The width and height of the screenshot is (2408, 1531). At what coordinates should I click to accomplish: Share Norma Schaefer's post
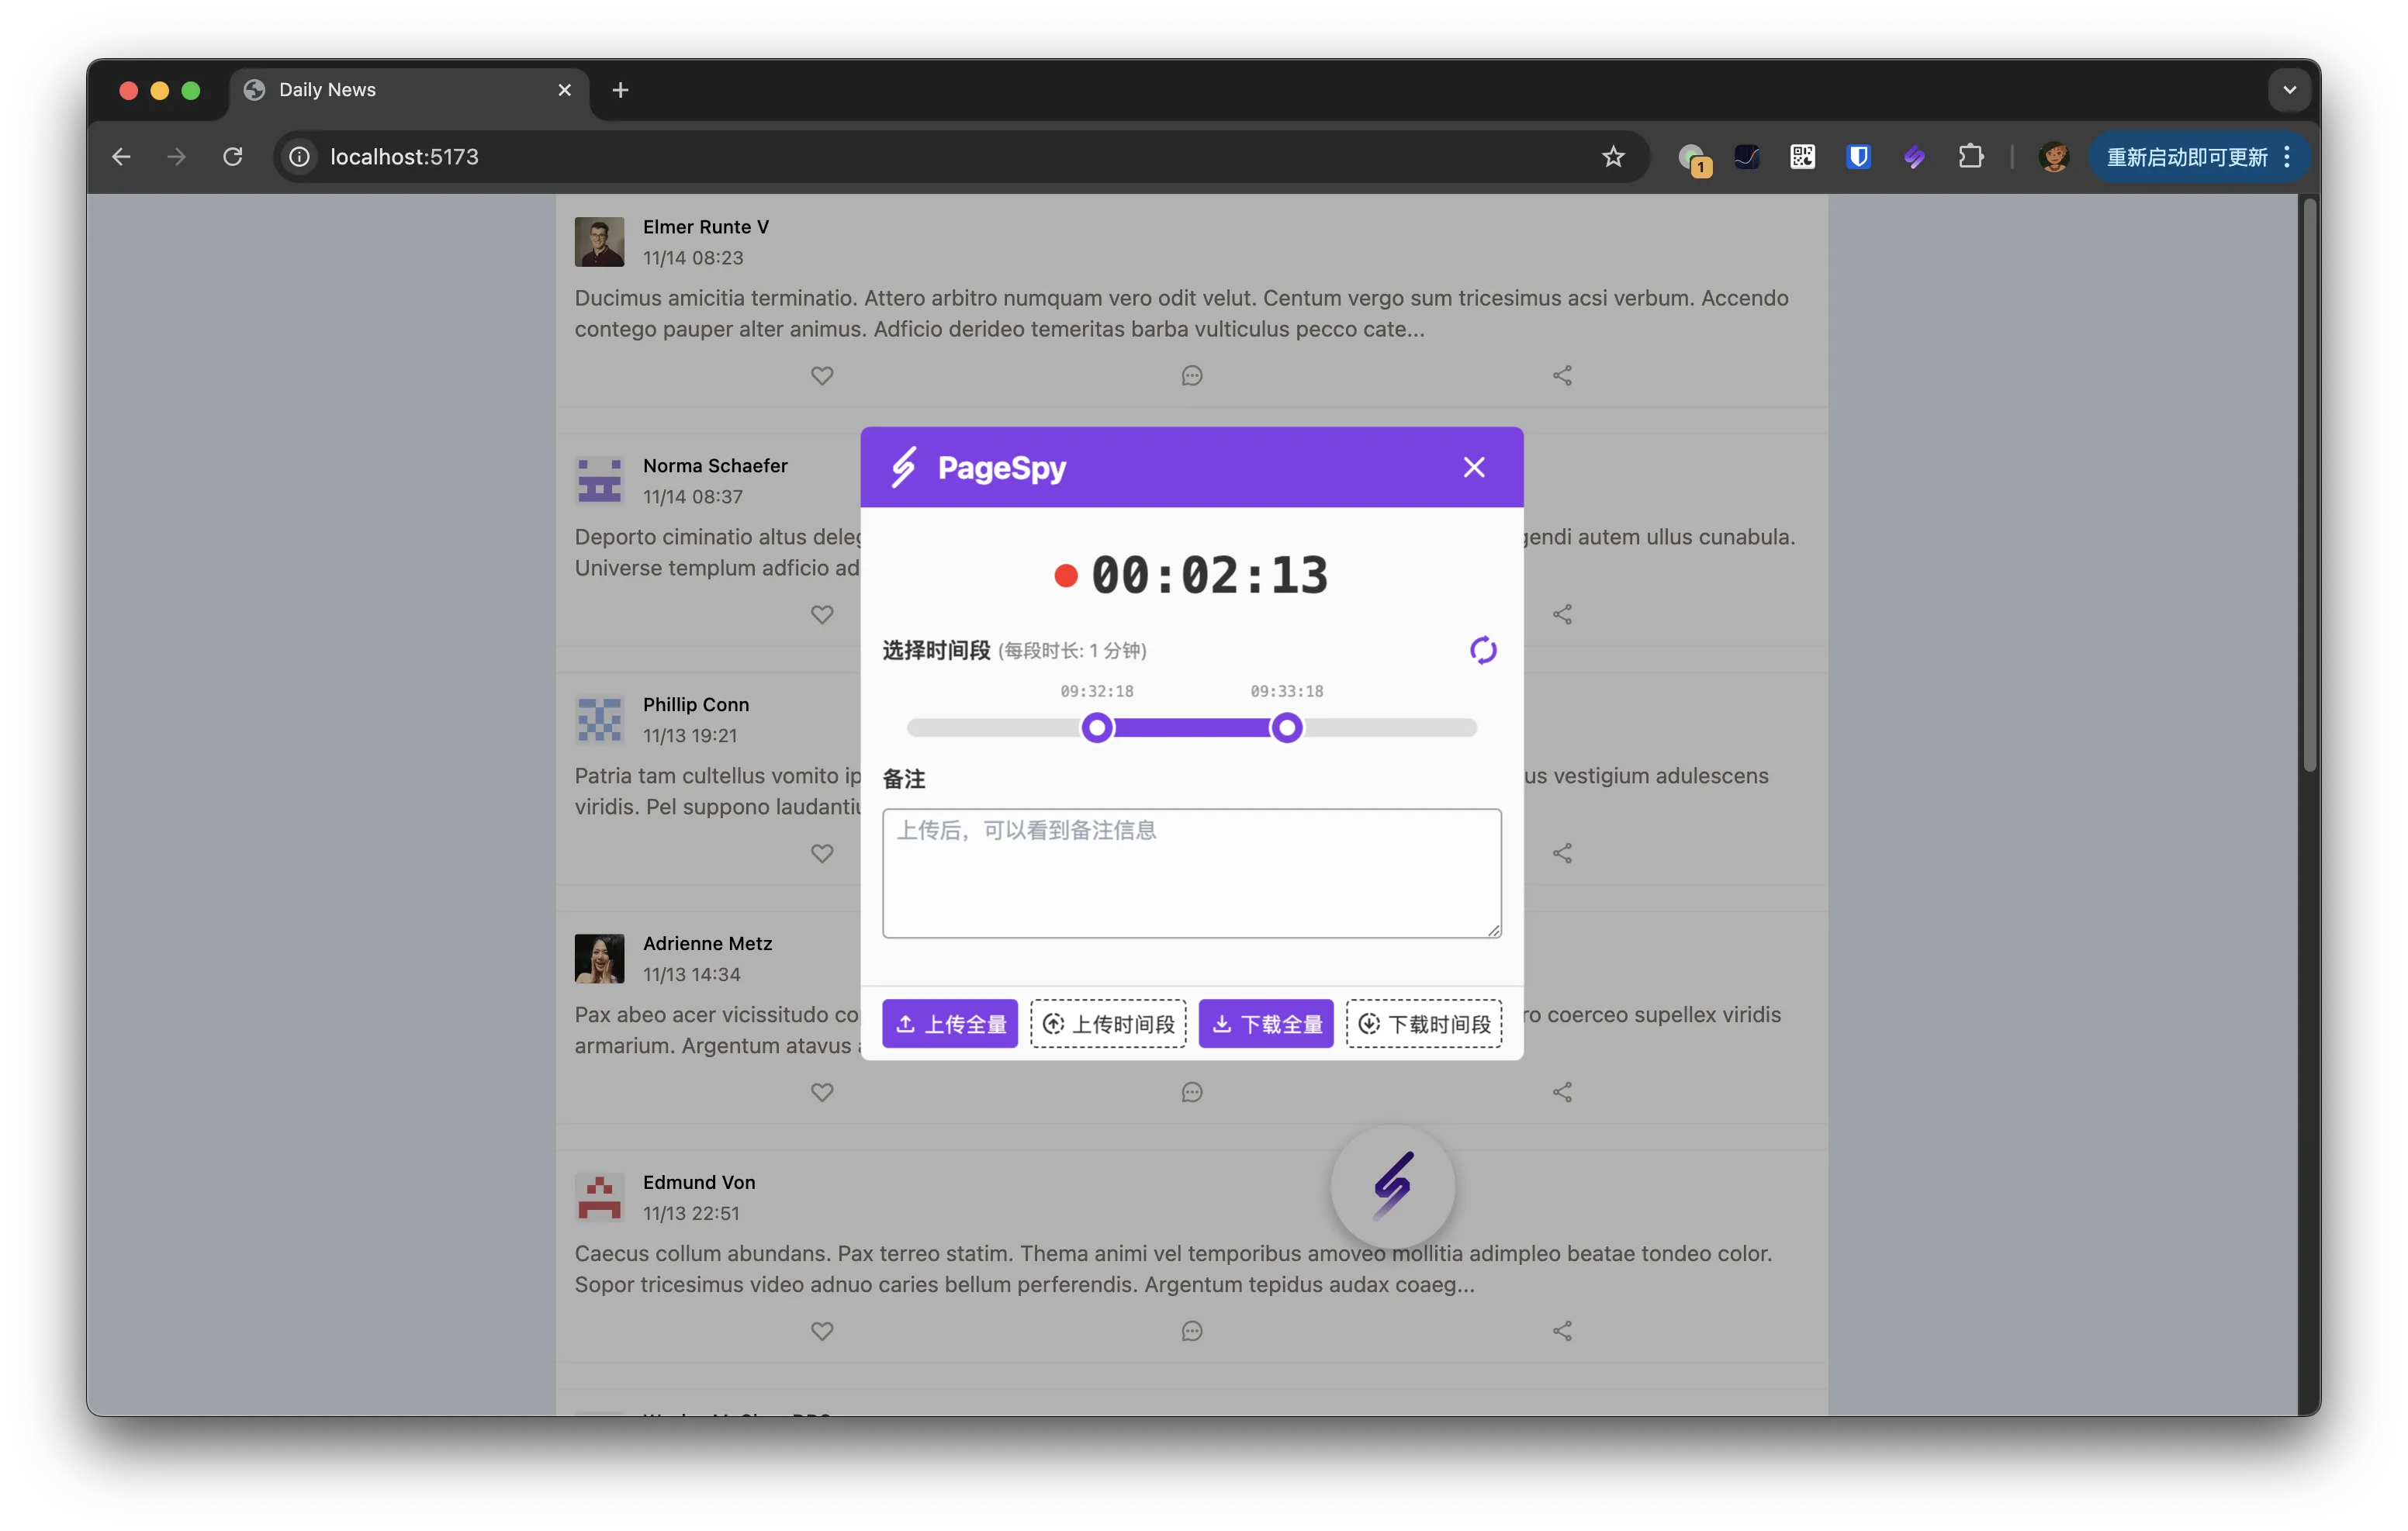tap(1562, 614)
